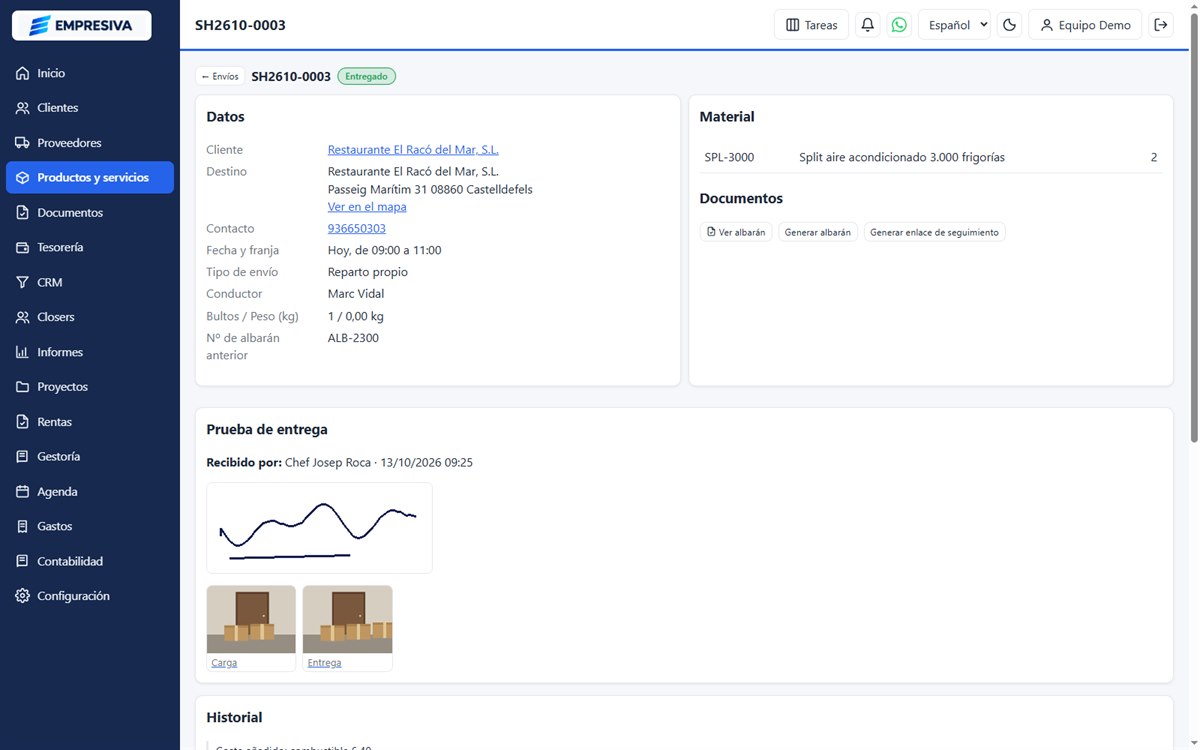This screenshot has width=1200, height=750.
Task: Open the Carga photo thumbnail
Action: (x=251, y=619)
